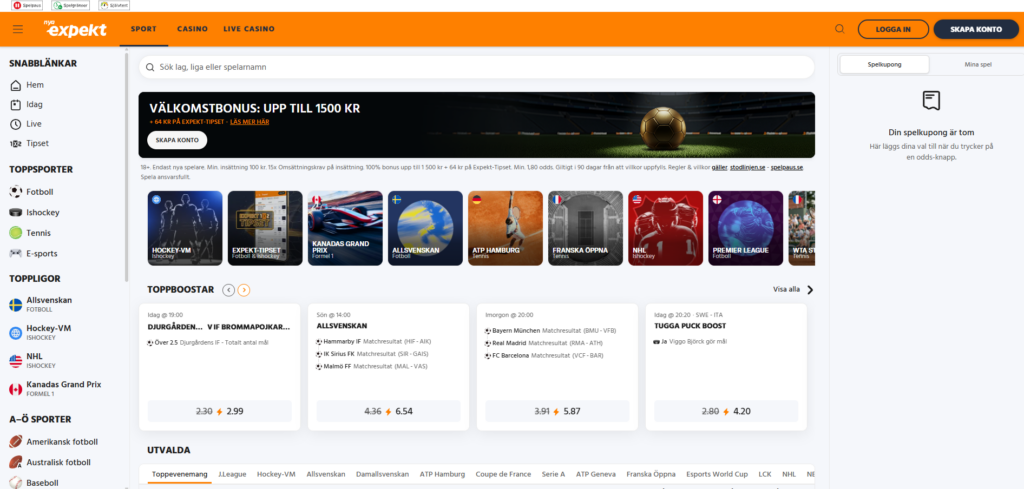Open the Spelpaus button

coord(27,5)
